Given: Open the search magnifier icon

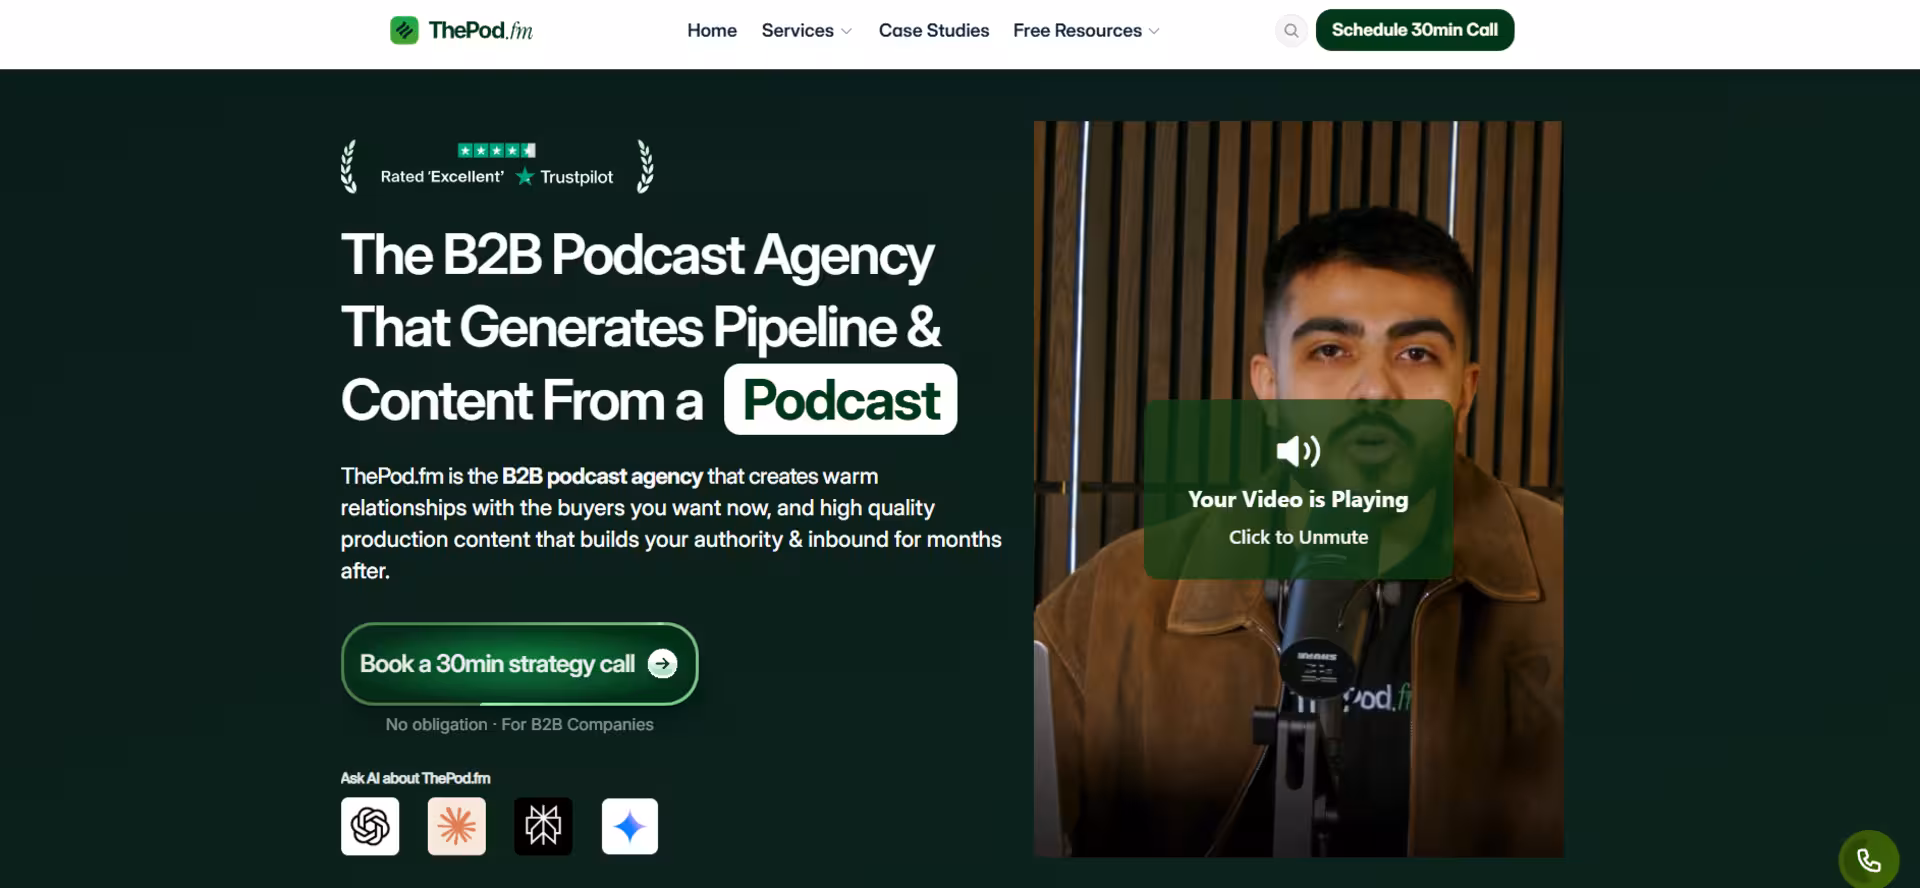Looking at the screenshot, I should coord(1291,30).
